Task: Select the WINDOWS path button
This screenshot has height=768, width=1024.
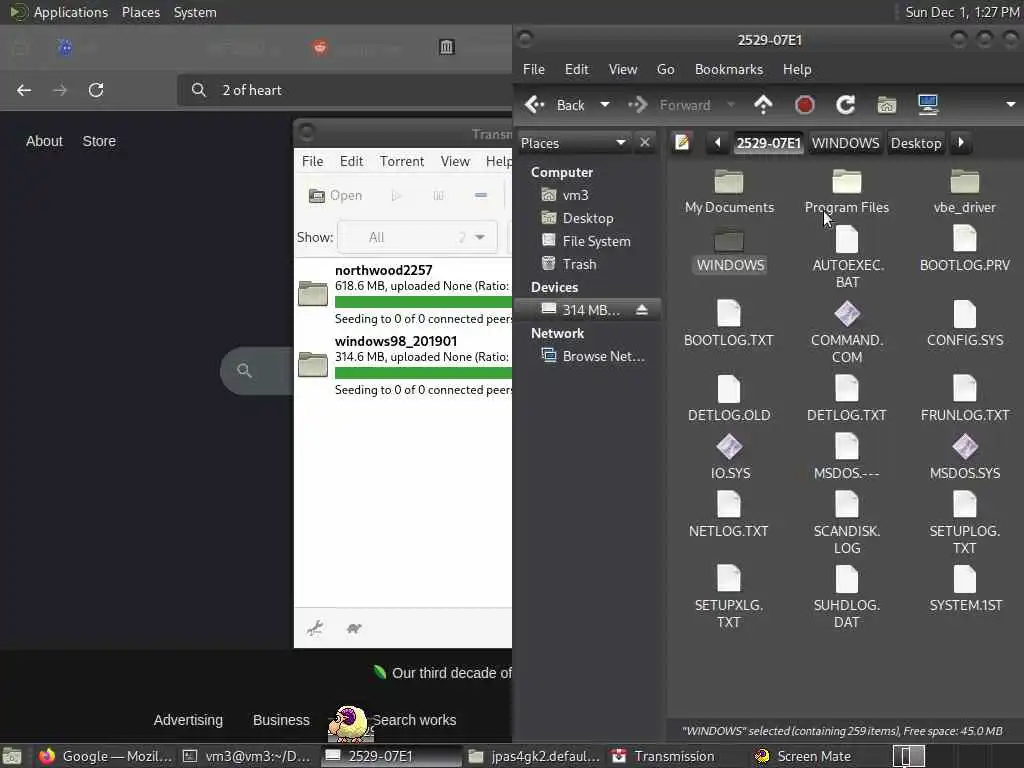Action: 845,143
